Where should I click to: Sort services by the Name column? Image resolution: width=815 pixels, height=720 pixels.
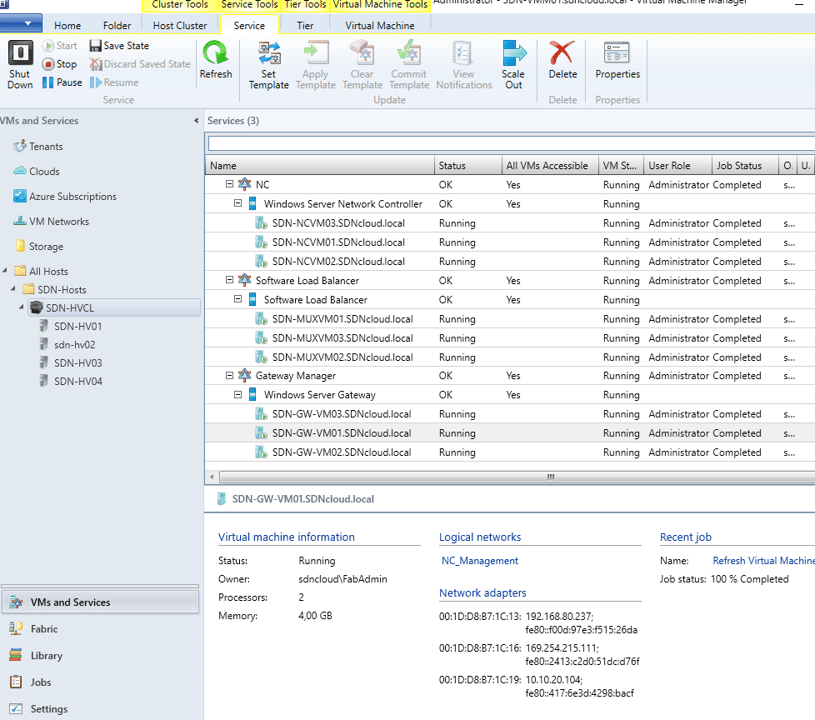tap(320, 165)
